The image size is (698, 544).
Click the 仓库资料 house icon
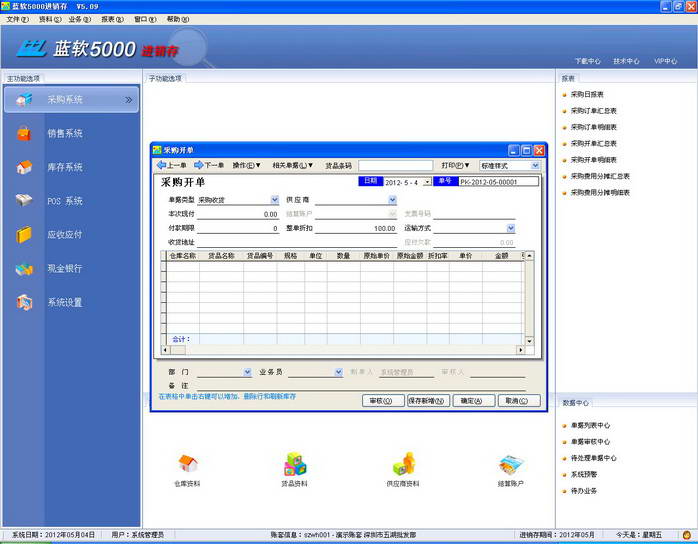pos(188,463)
